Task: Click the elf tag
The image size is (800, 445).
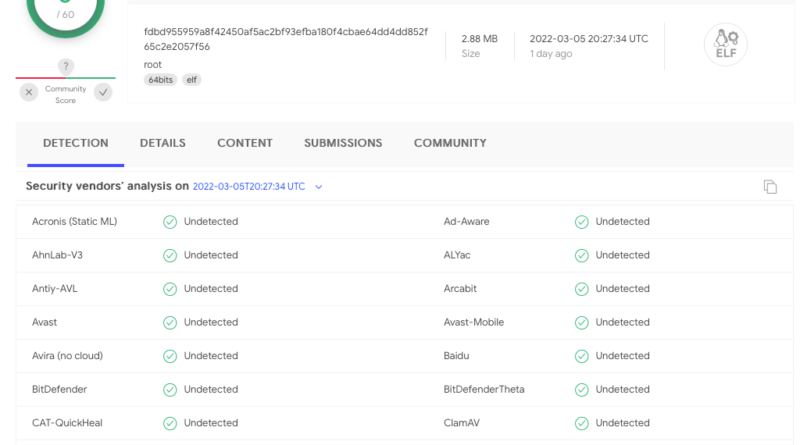Action: click(x=191, y=80)
